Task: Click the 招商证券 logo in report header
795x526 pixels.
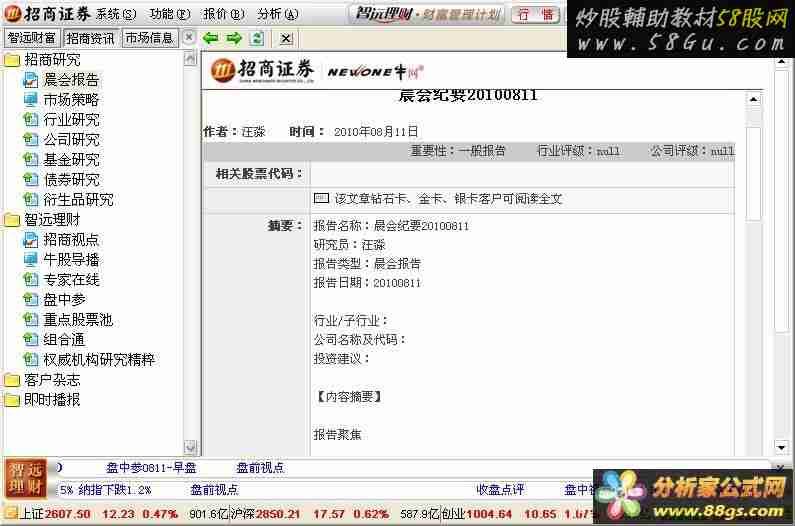Action: pyautogui.click(x=263, y=70)
